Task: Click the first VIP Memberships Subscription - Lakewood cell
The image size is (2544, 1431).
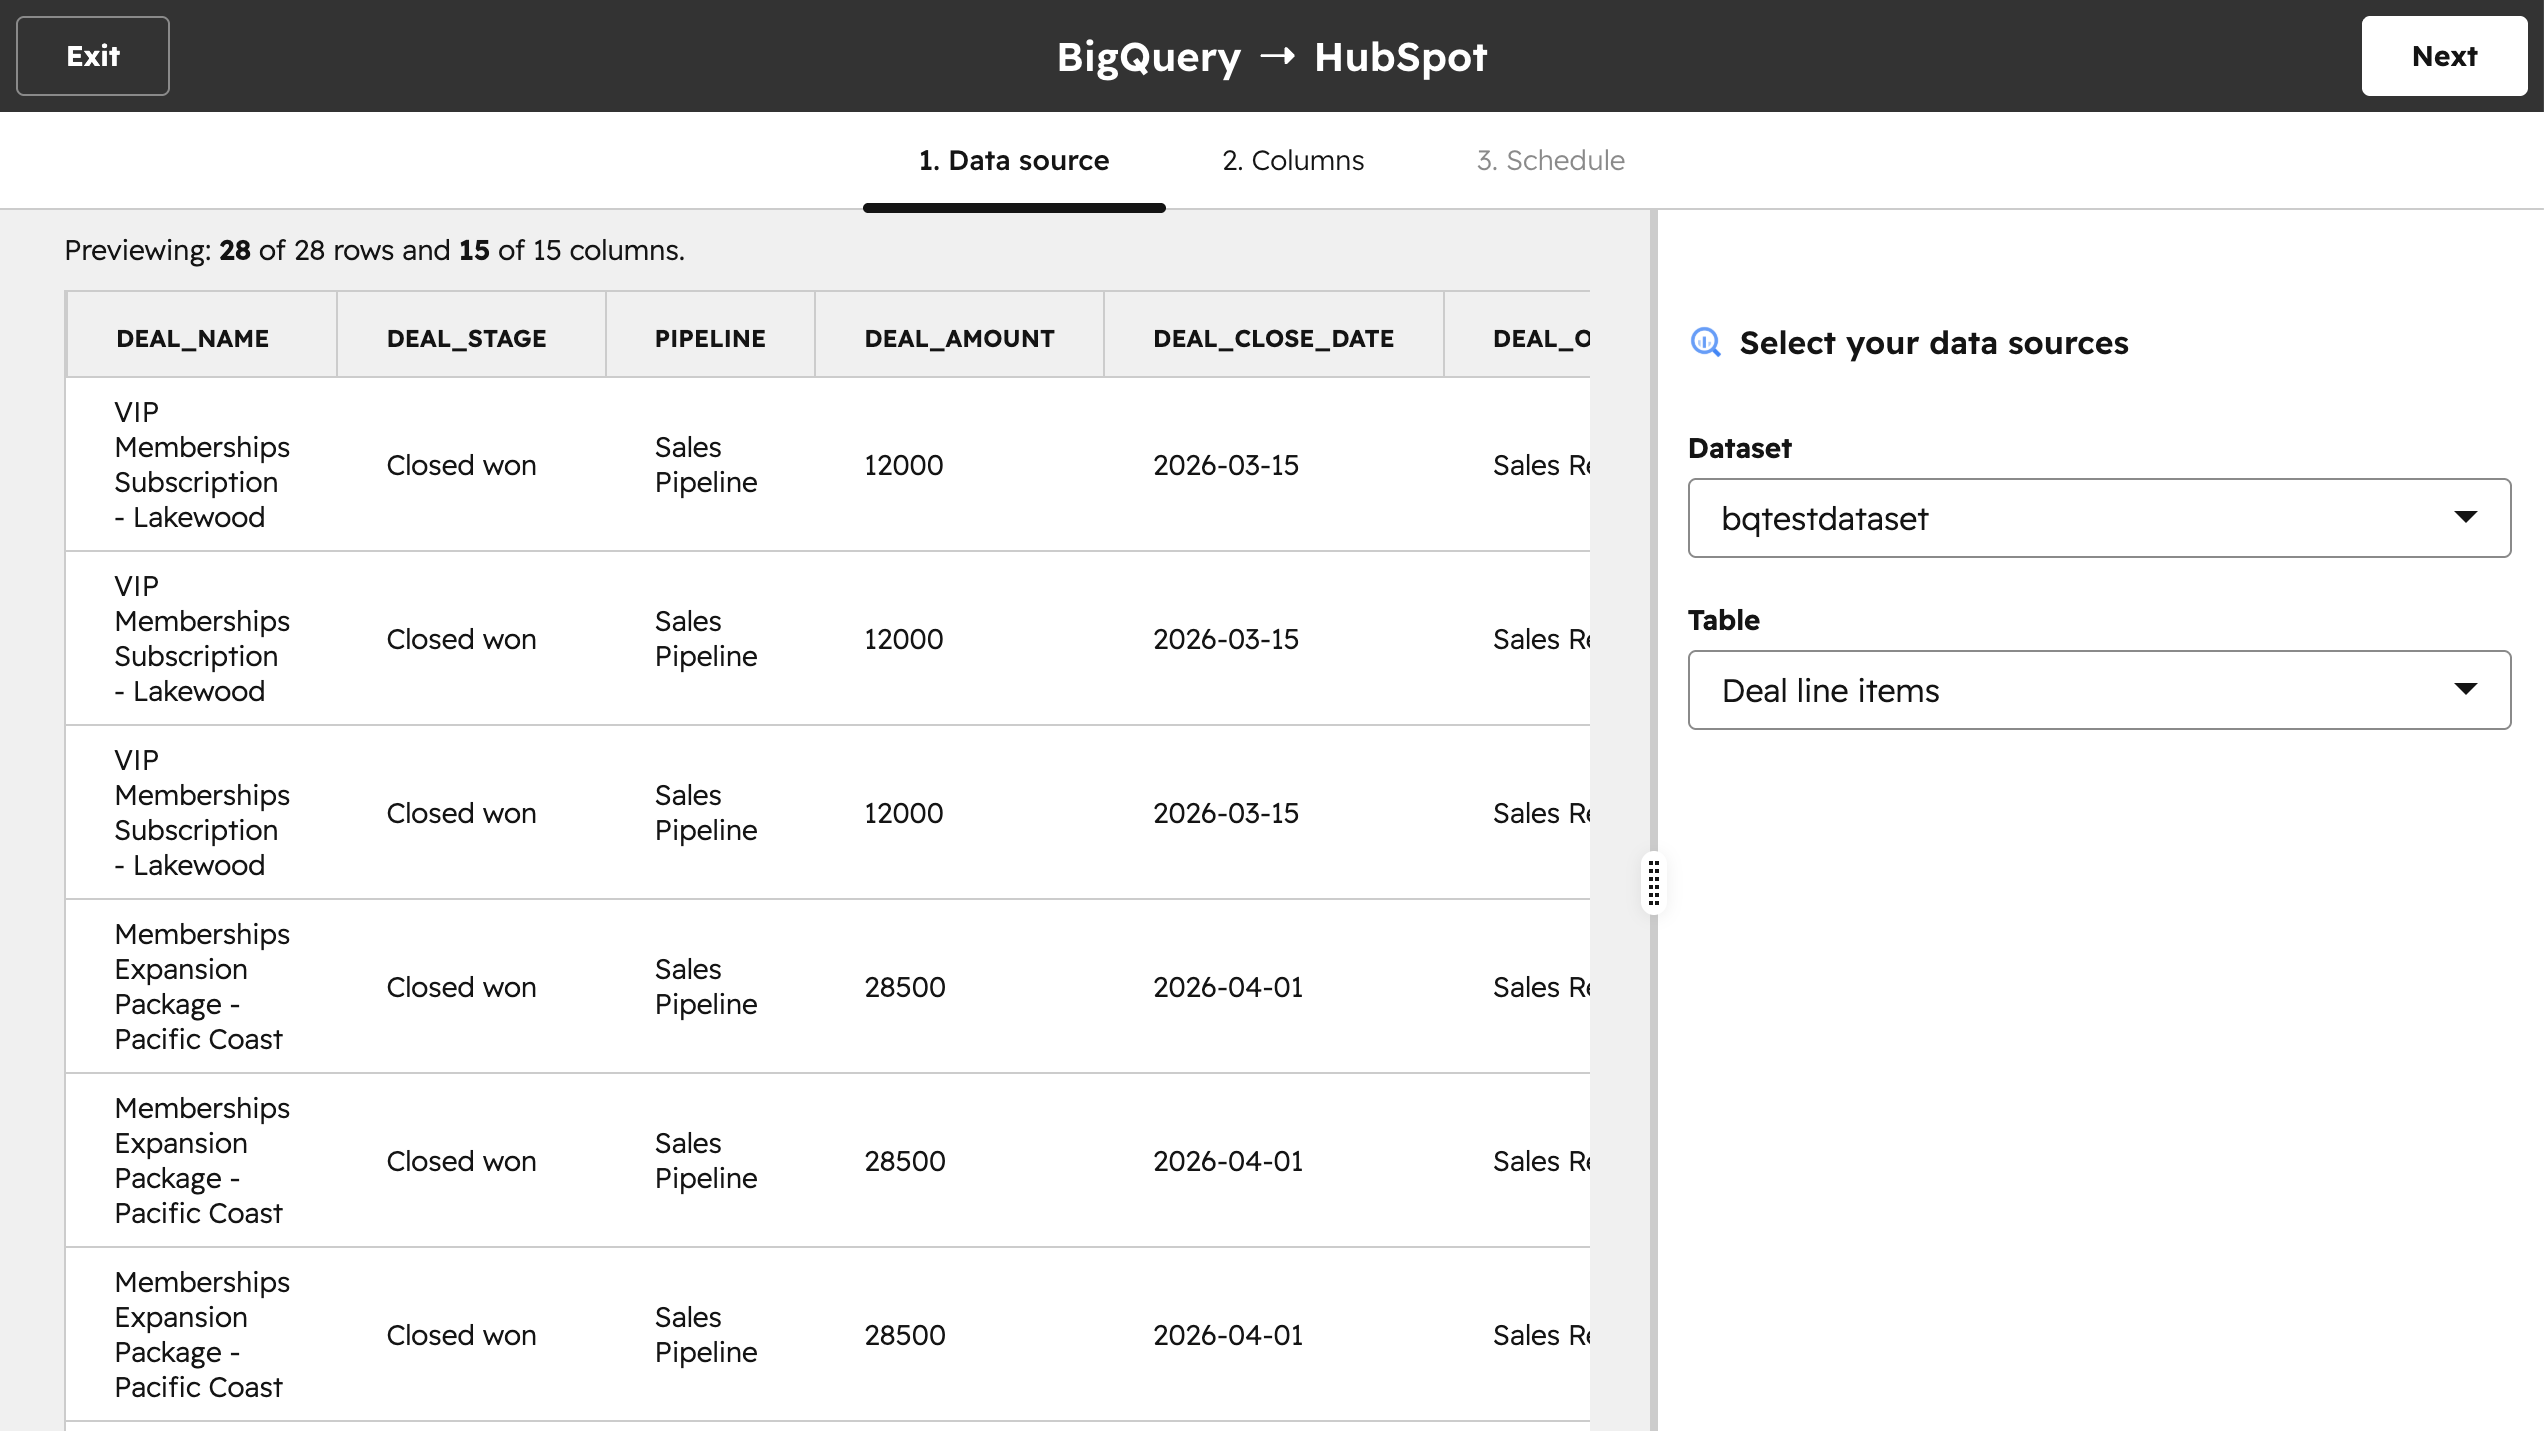Action: point(202,465)
